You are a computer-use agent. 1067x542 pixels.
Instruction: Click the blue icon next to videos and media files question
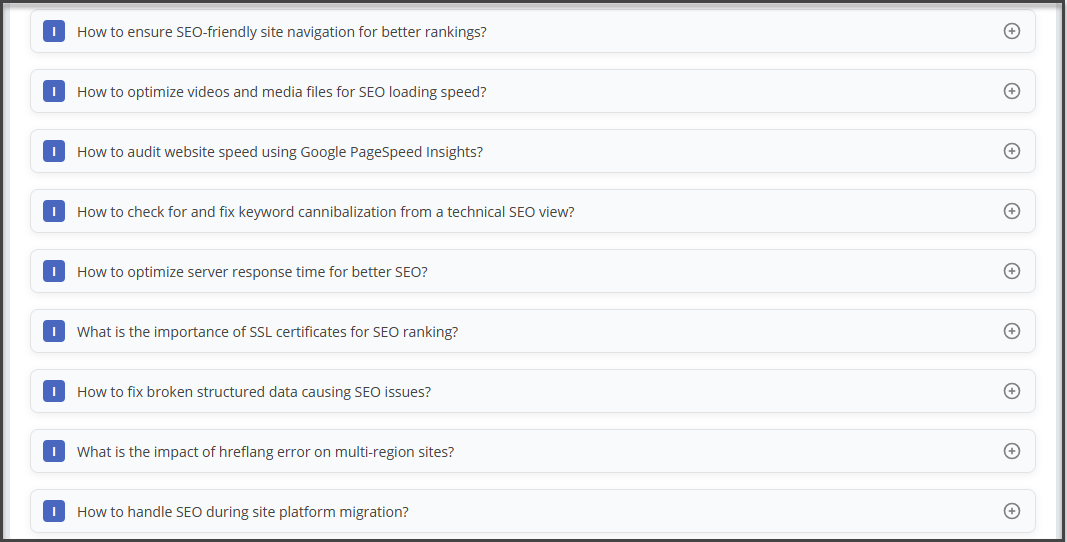coord(54,91)
